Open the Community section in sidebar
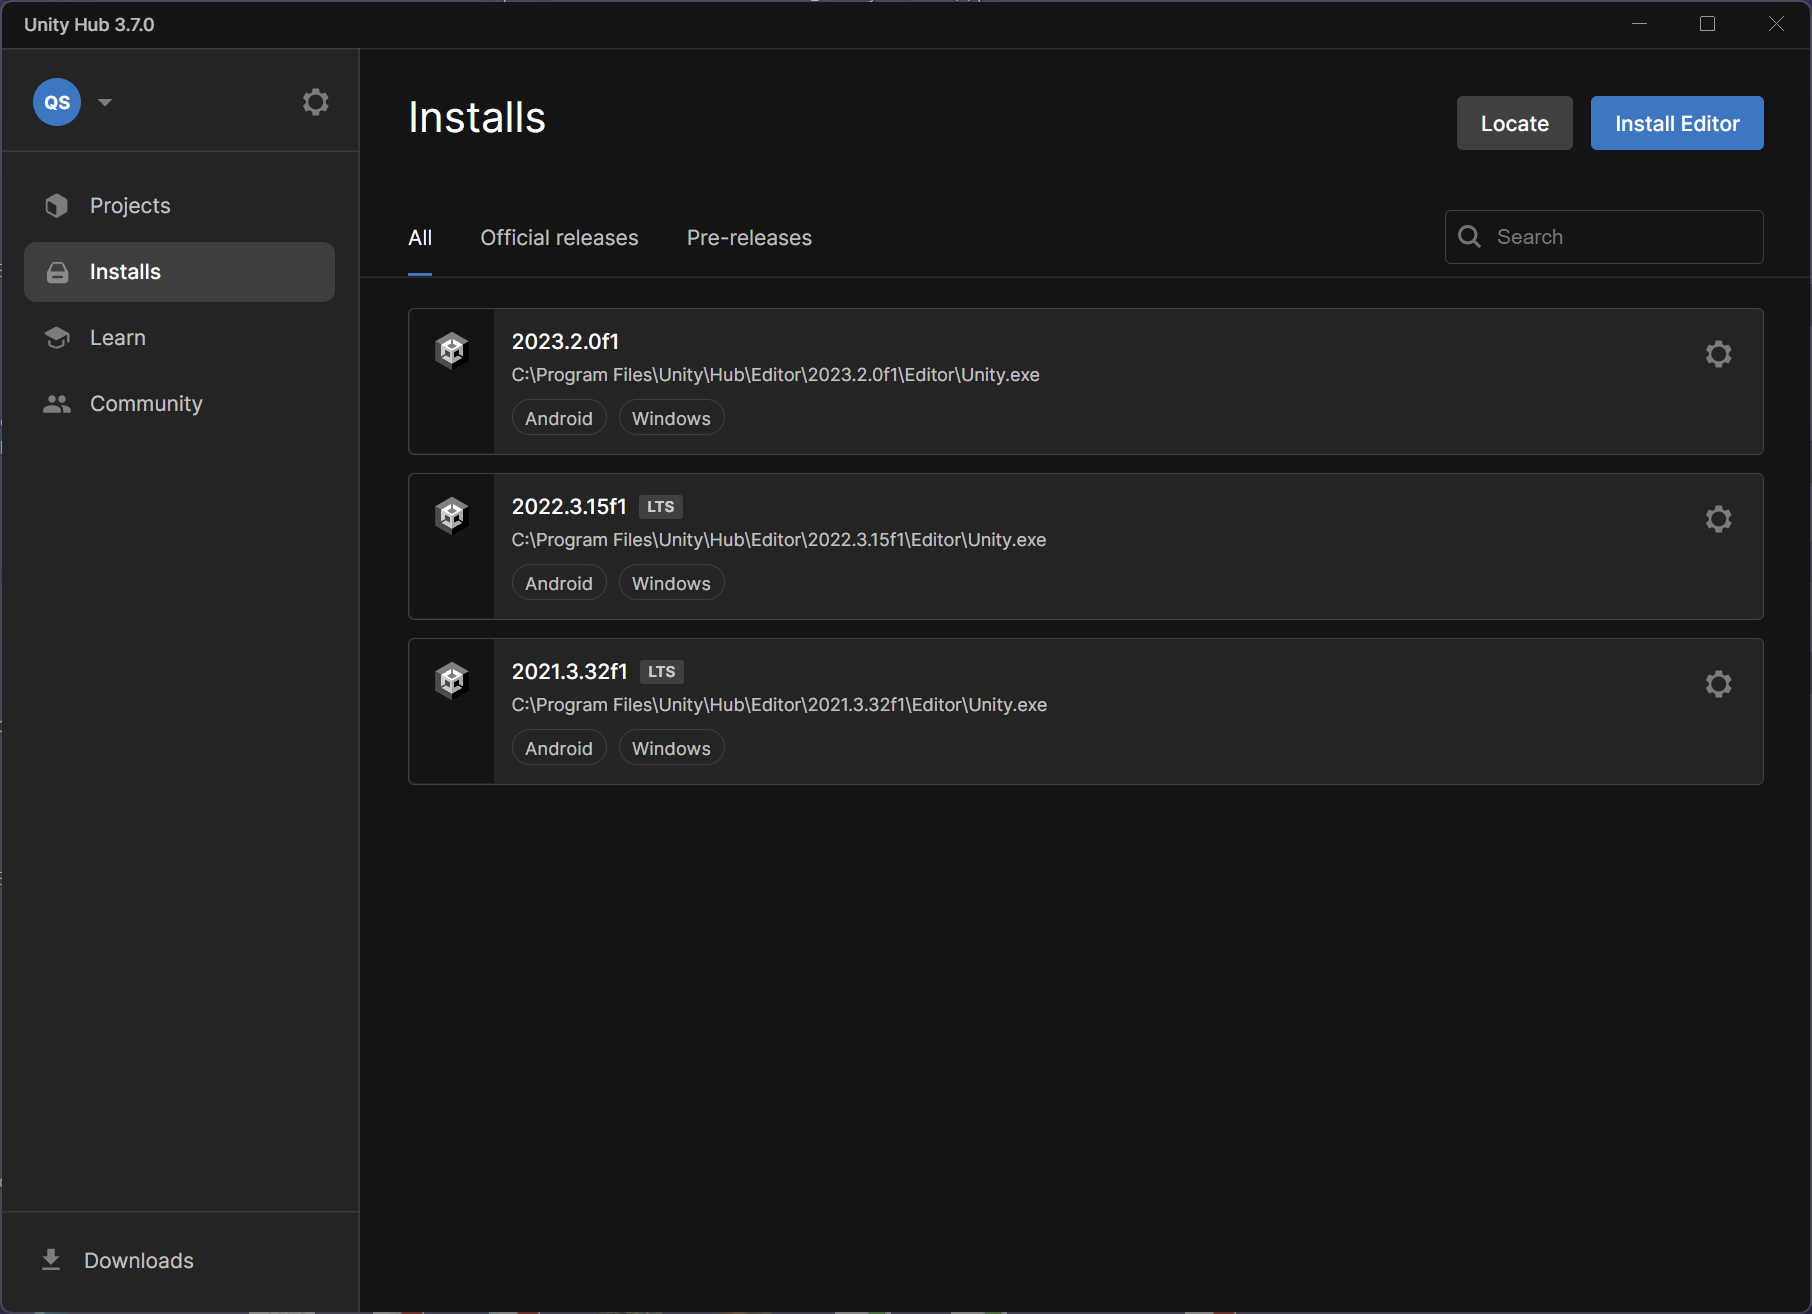1812x1314 pixels. coord(146,404)
